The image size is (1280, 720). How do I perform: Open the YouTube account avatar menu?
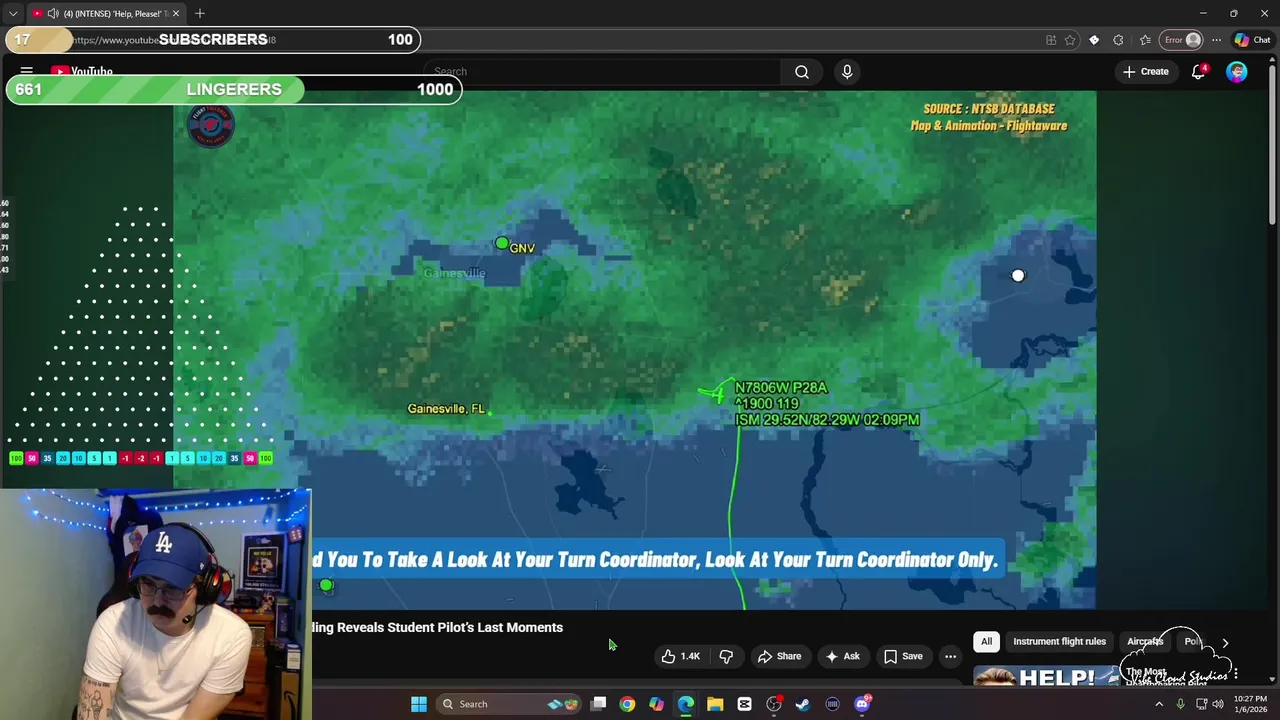tap(1237, 71)
